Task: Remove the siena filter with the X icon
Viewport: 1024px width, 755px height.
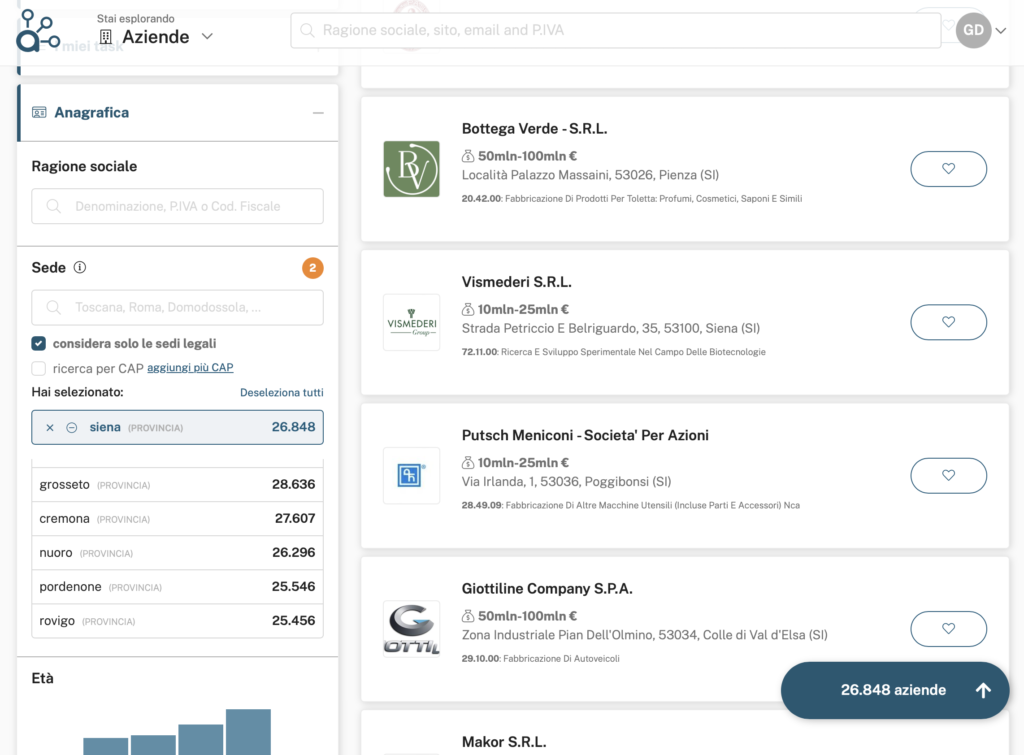Action: (50, 428)
